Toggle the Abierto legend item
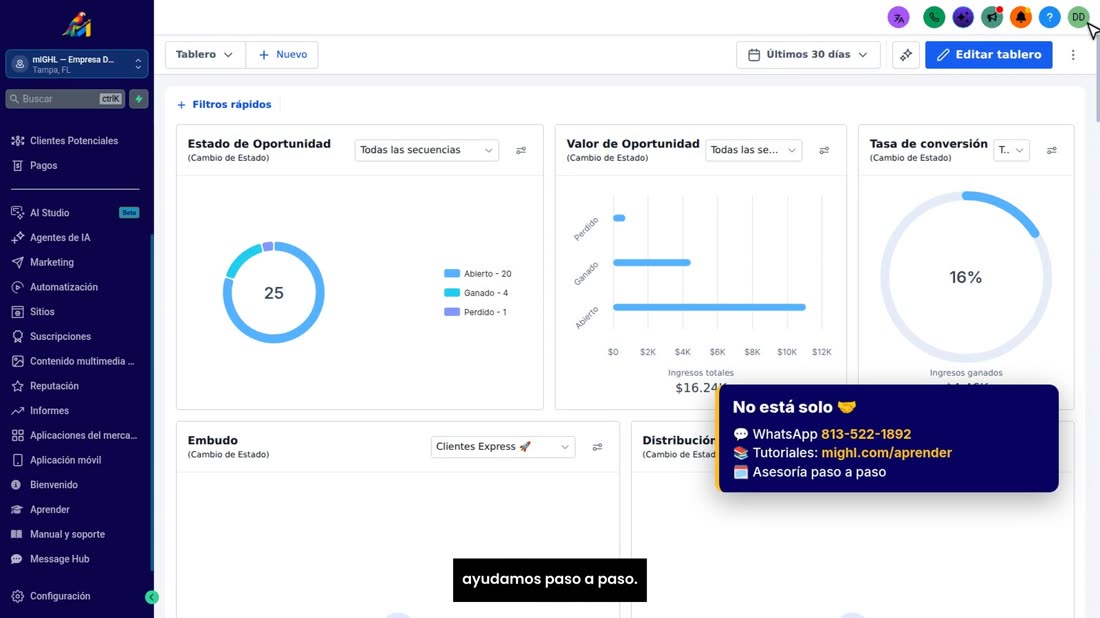The width and height of the screenshot is (1100, 618). click(478, 274)
